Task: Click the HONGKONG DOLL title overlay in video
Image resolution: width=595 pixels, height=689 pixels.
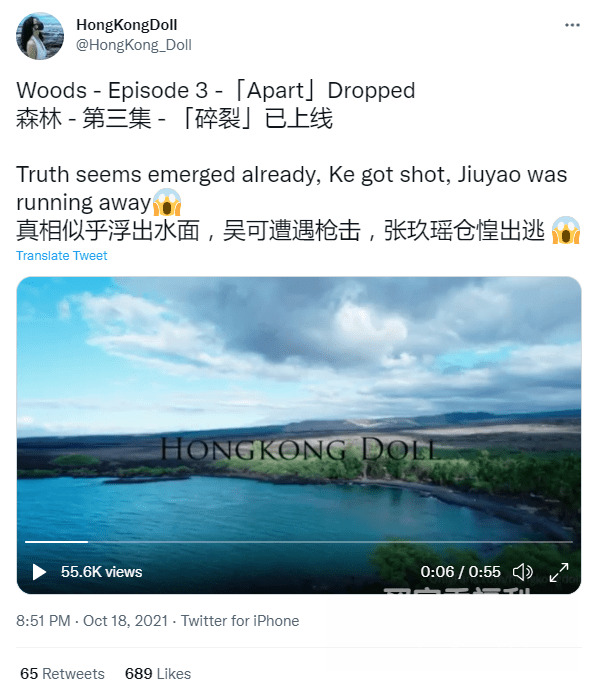Action: click(298, 449)
